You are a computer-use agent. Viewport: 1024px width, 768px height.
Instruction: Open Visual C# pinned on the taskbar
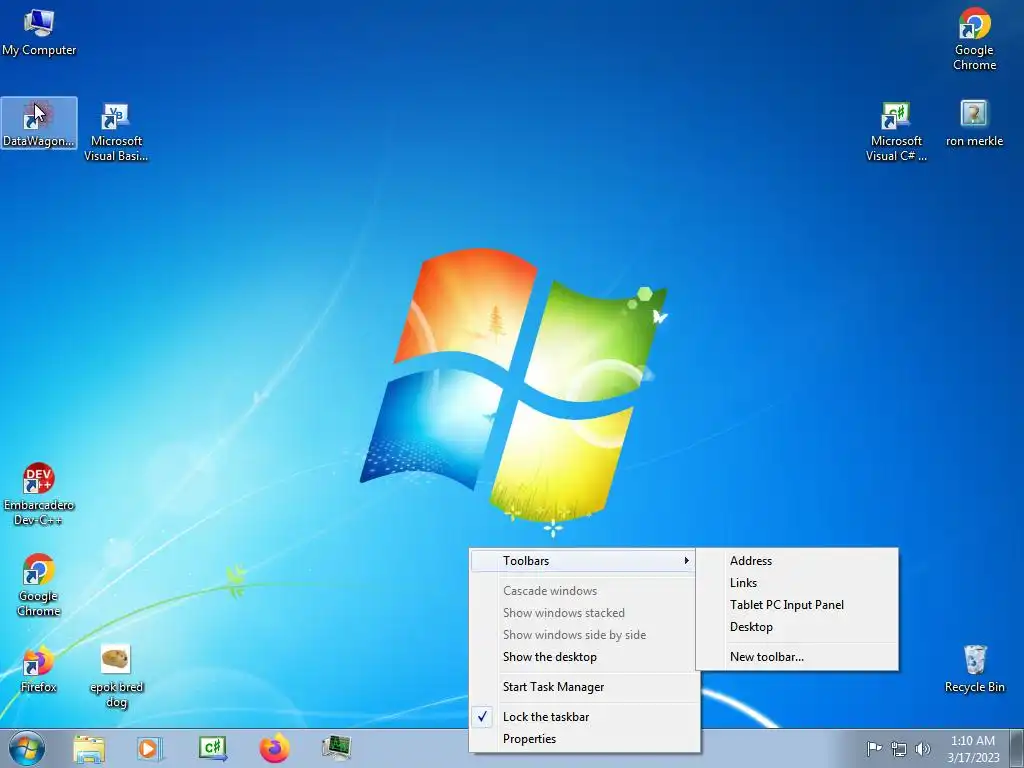pyautogui.click(x=212, y=748)
